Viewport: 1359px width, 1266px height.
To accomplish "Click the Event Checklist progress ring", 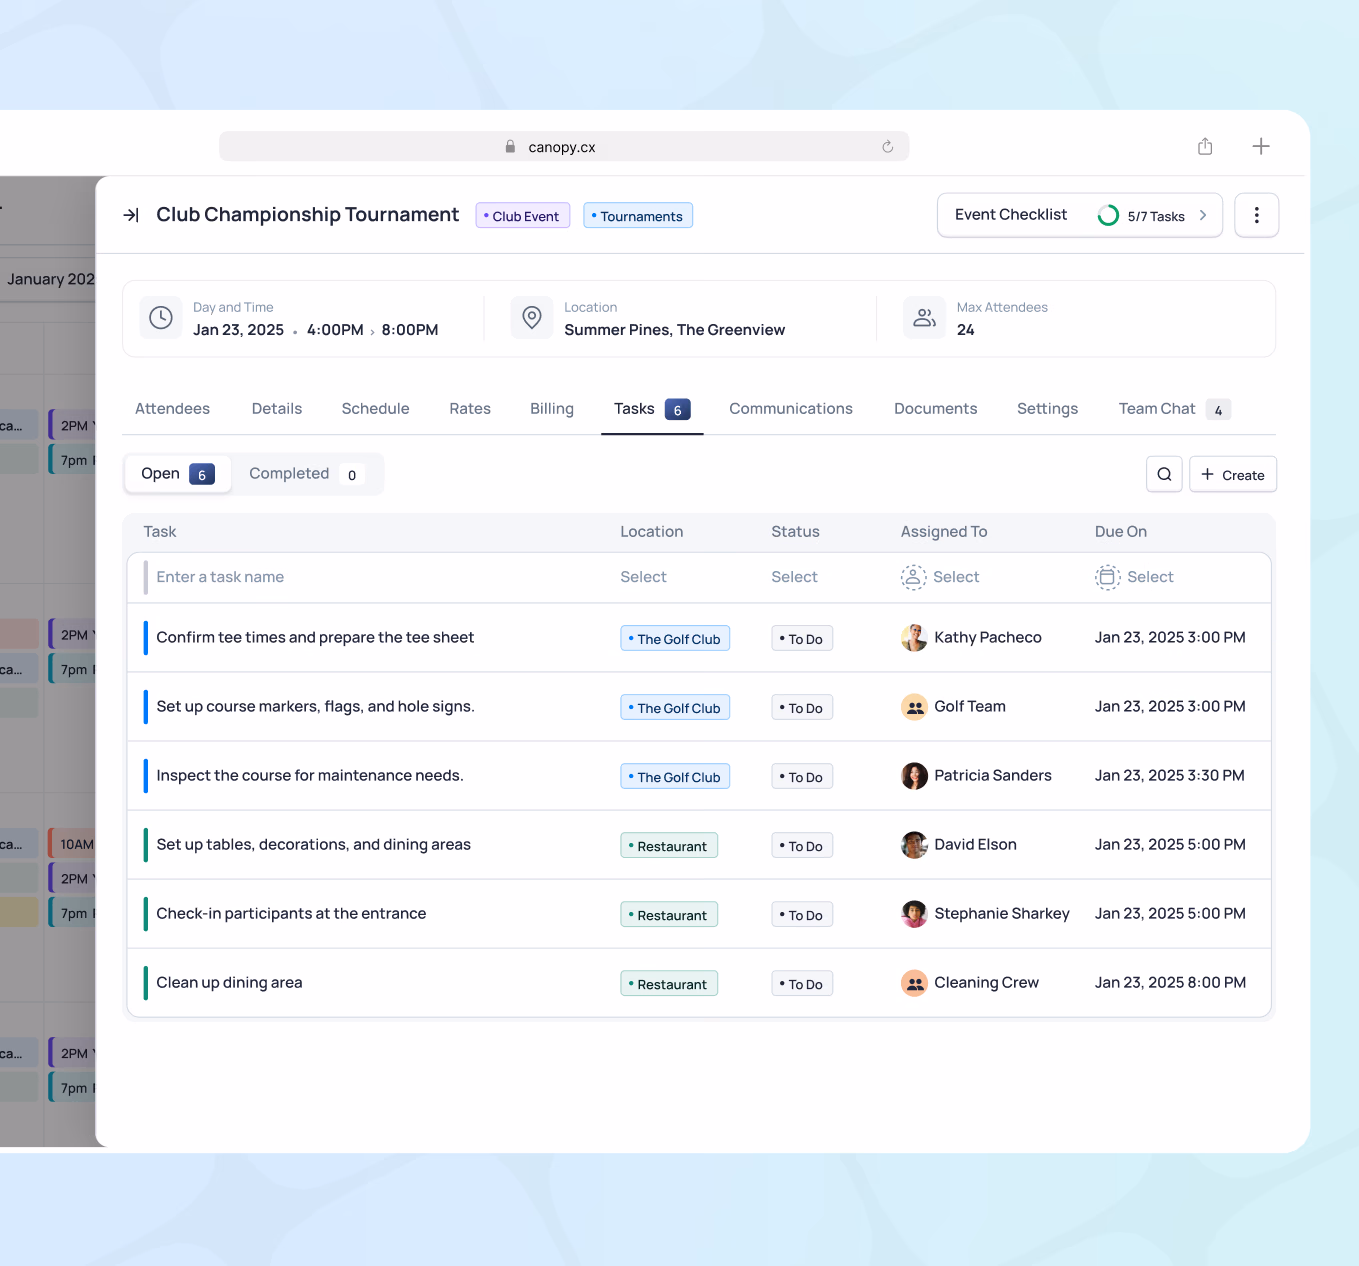I will click(1108, 215).
